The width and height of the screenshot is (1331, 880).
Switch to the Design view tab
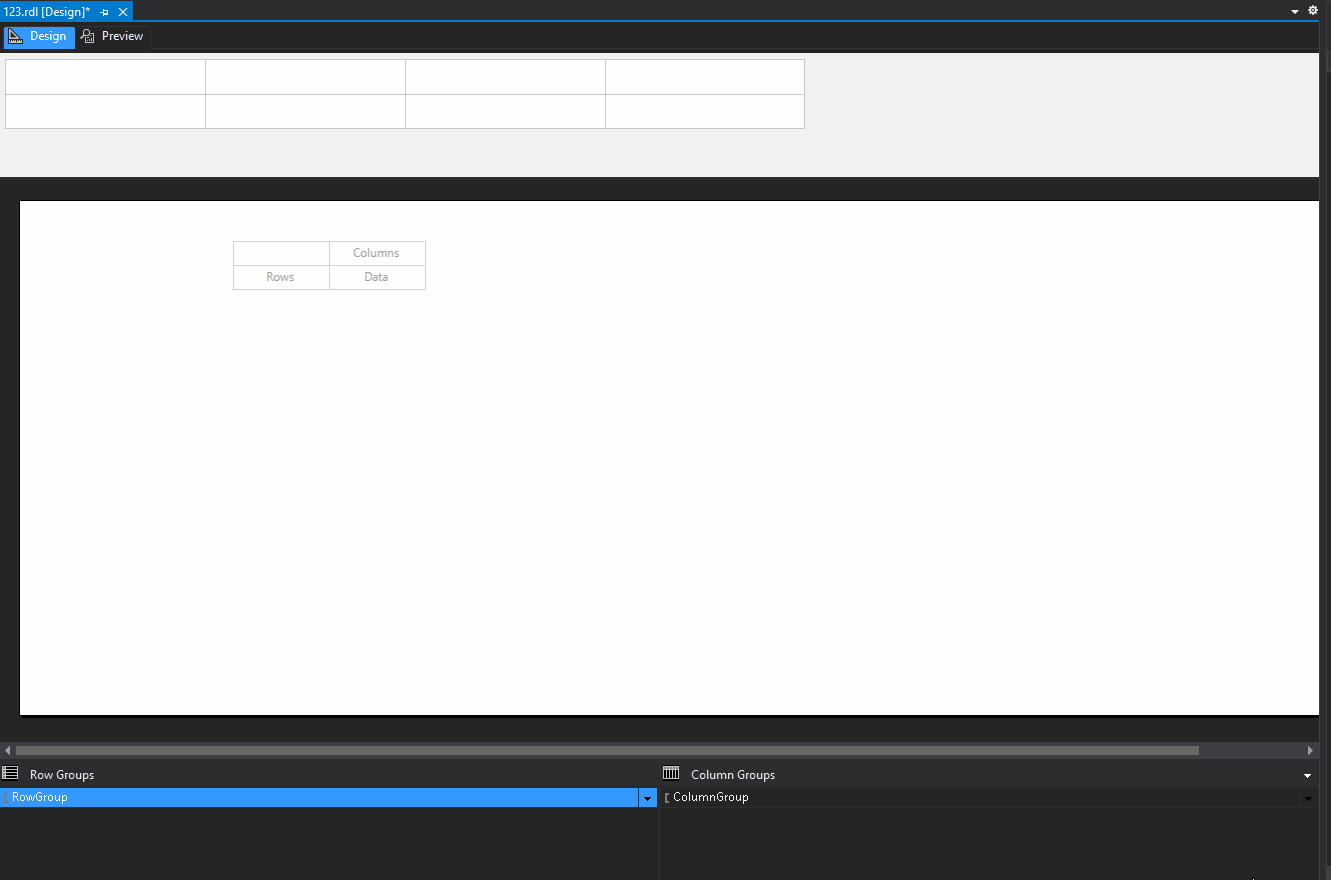coord(38,37)
